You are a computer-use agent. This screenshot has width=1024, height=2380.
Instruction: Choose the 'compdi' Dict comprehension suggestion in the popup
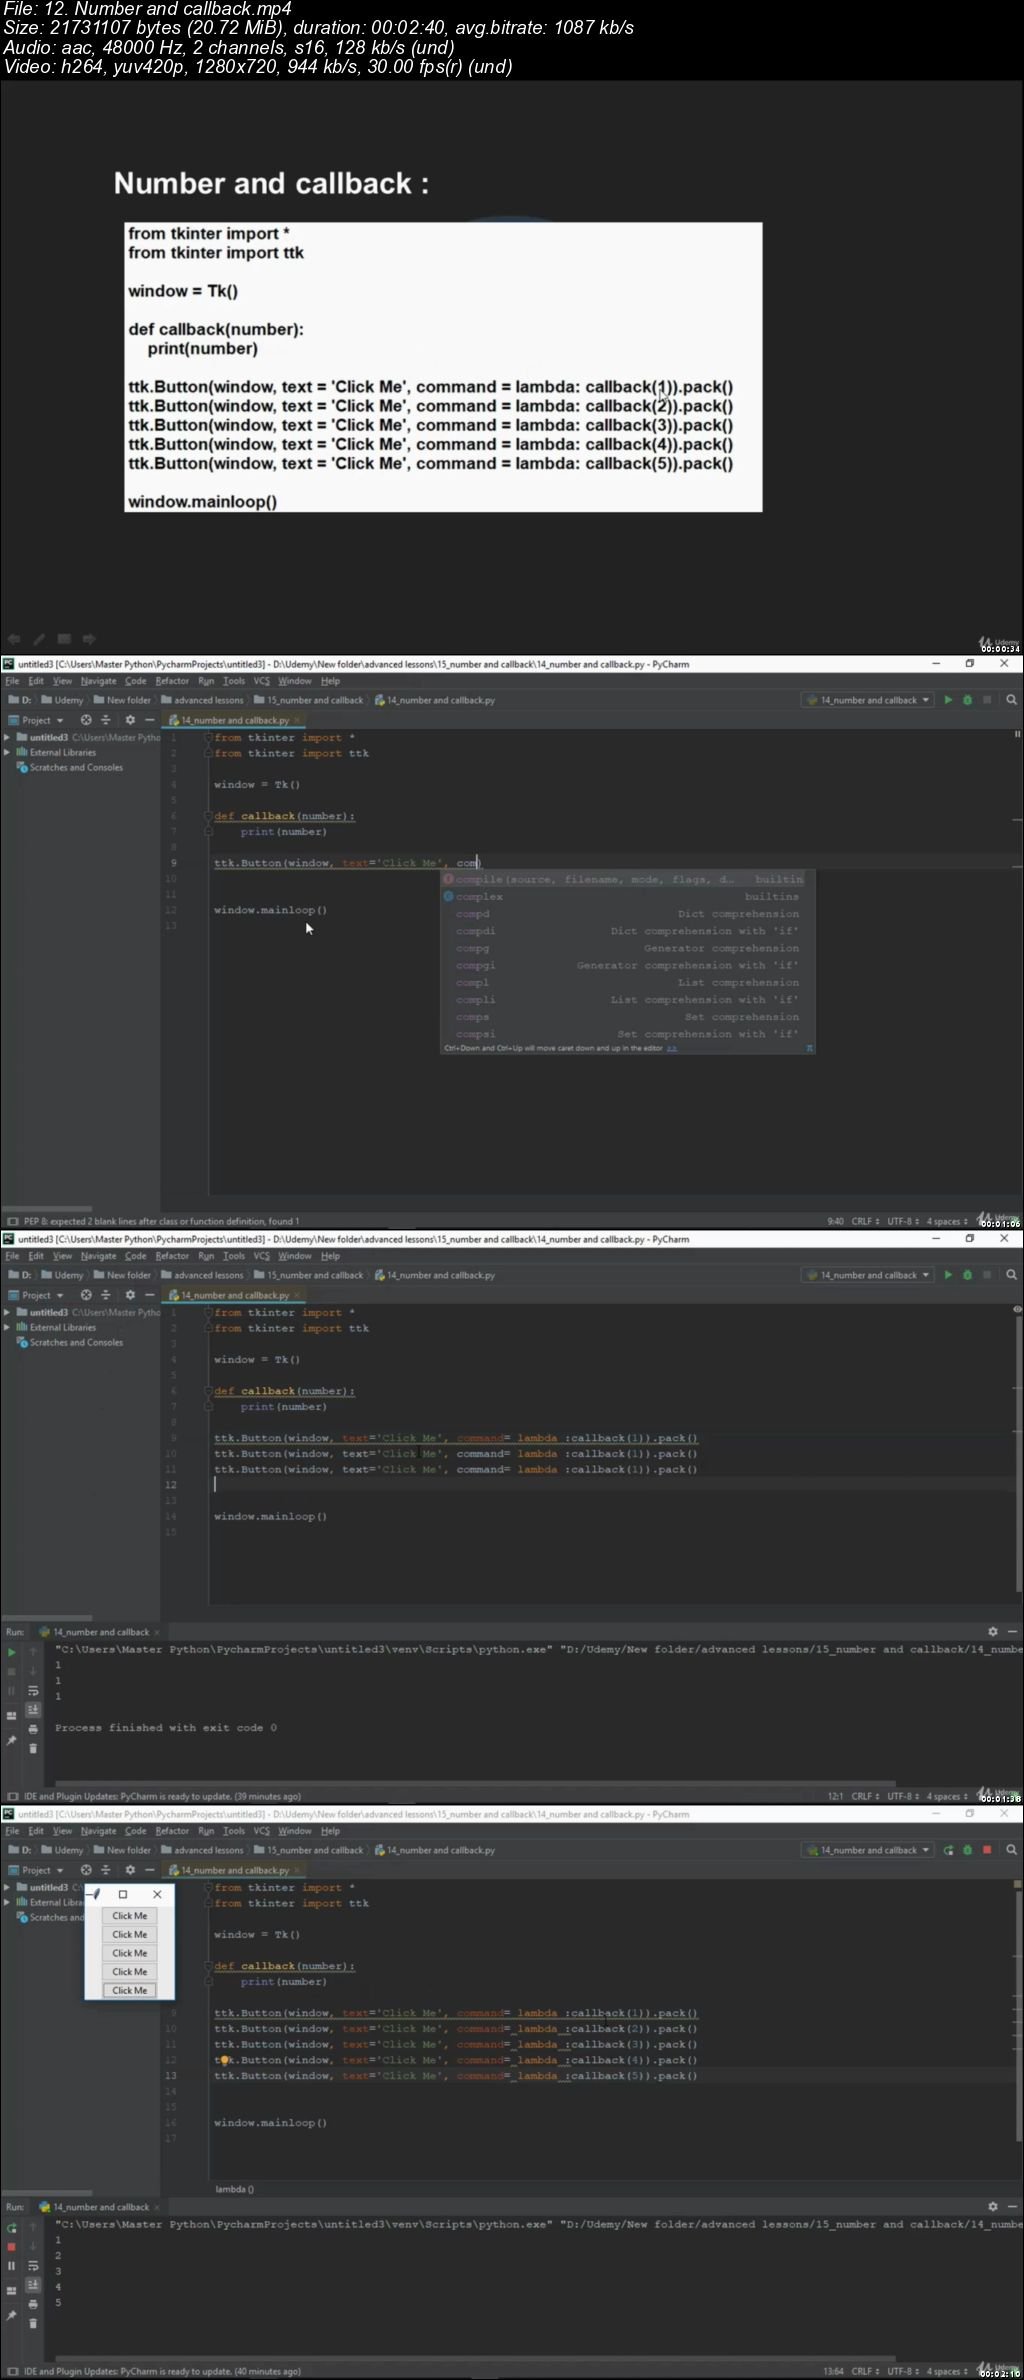628,931
